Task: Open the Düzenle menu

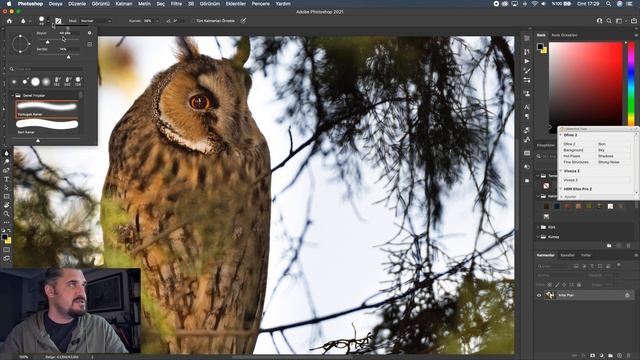Action: click(x=77, y=4)
